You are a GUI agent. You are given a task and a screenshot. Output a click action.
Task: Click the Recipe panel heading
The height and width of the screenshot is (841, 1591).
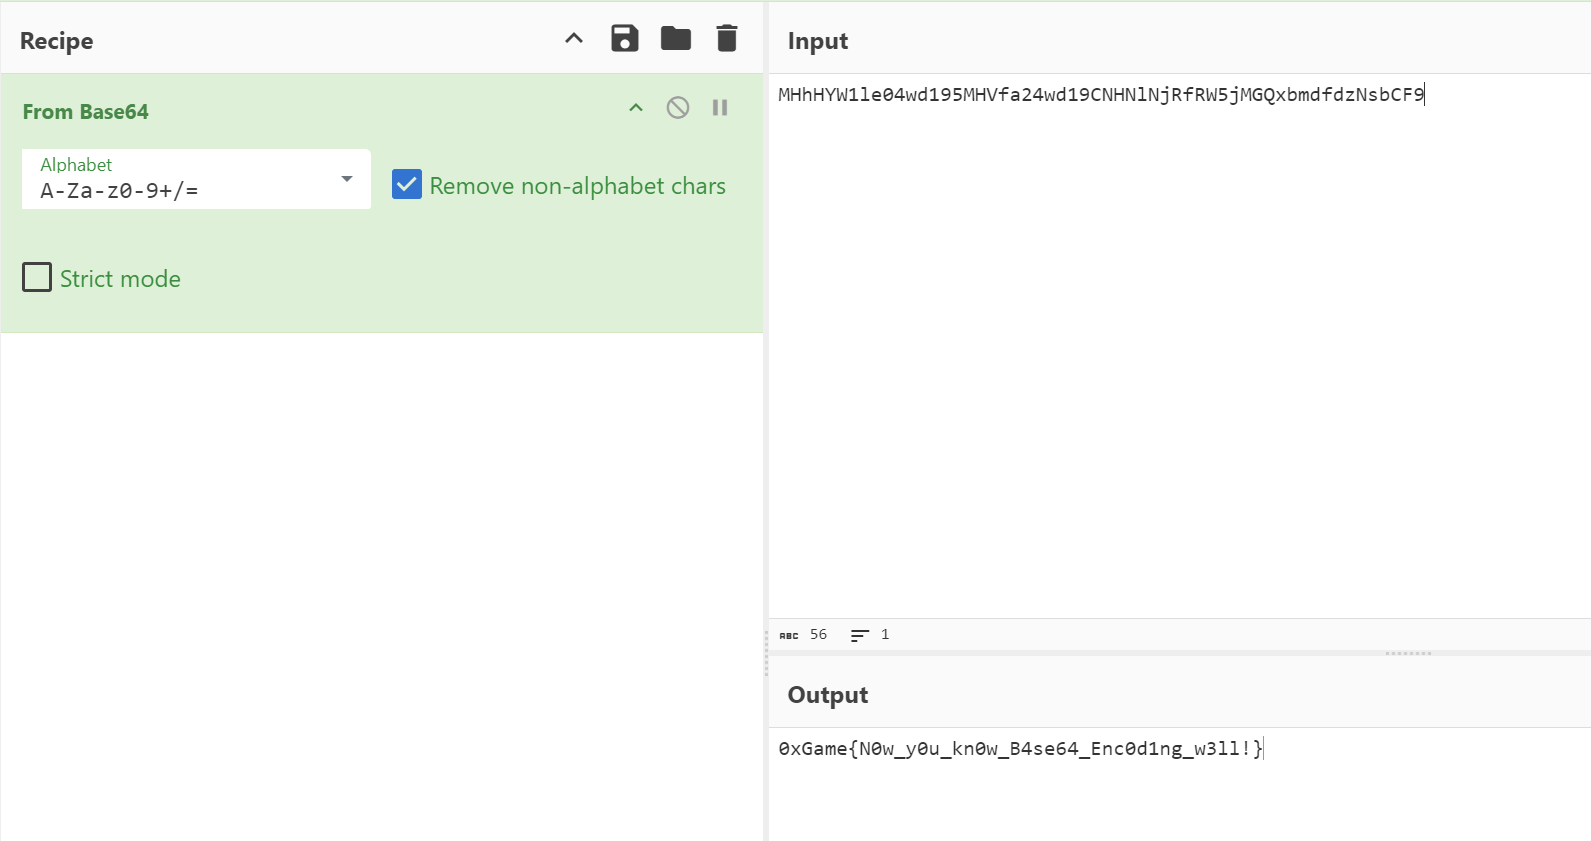57,41
